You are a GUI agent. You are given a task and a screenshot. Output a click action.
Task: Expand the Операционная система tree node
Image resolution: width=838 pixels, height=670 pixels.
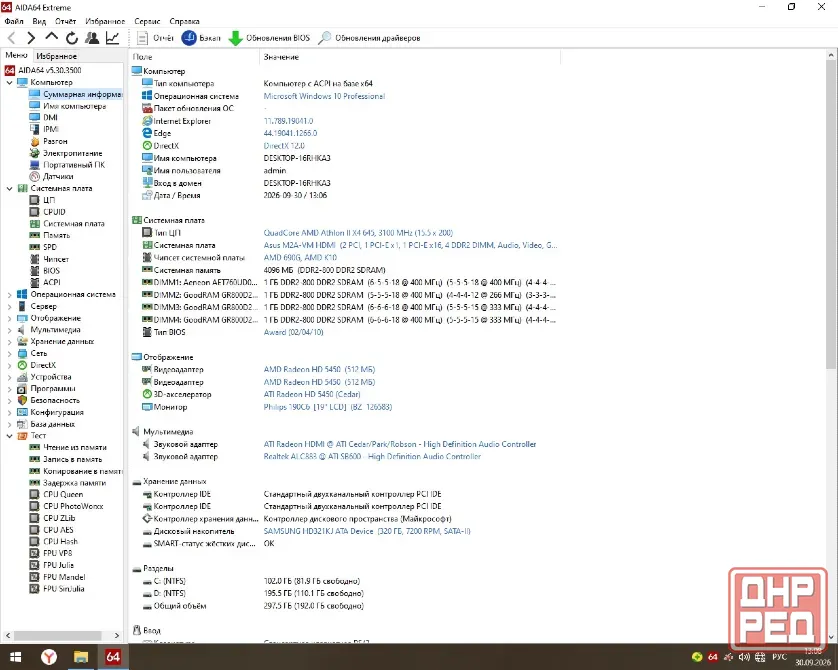pos(9,294)
